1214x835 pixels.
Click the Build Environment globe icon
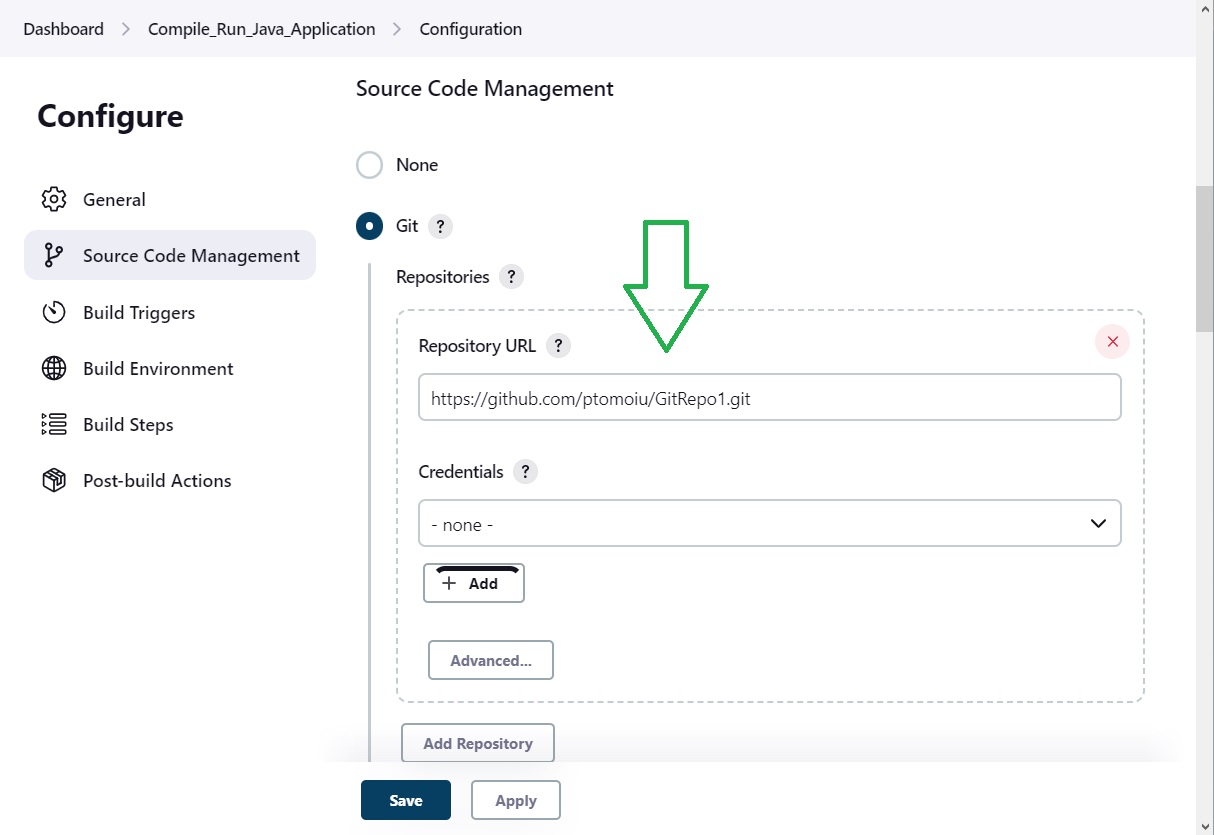[54, 368]
